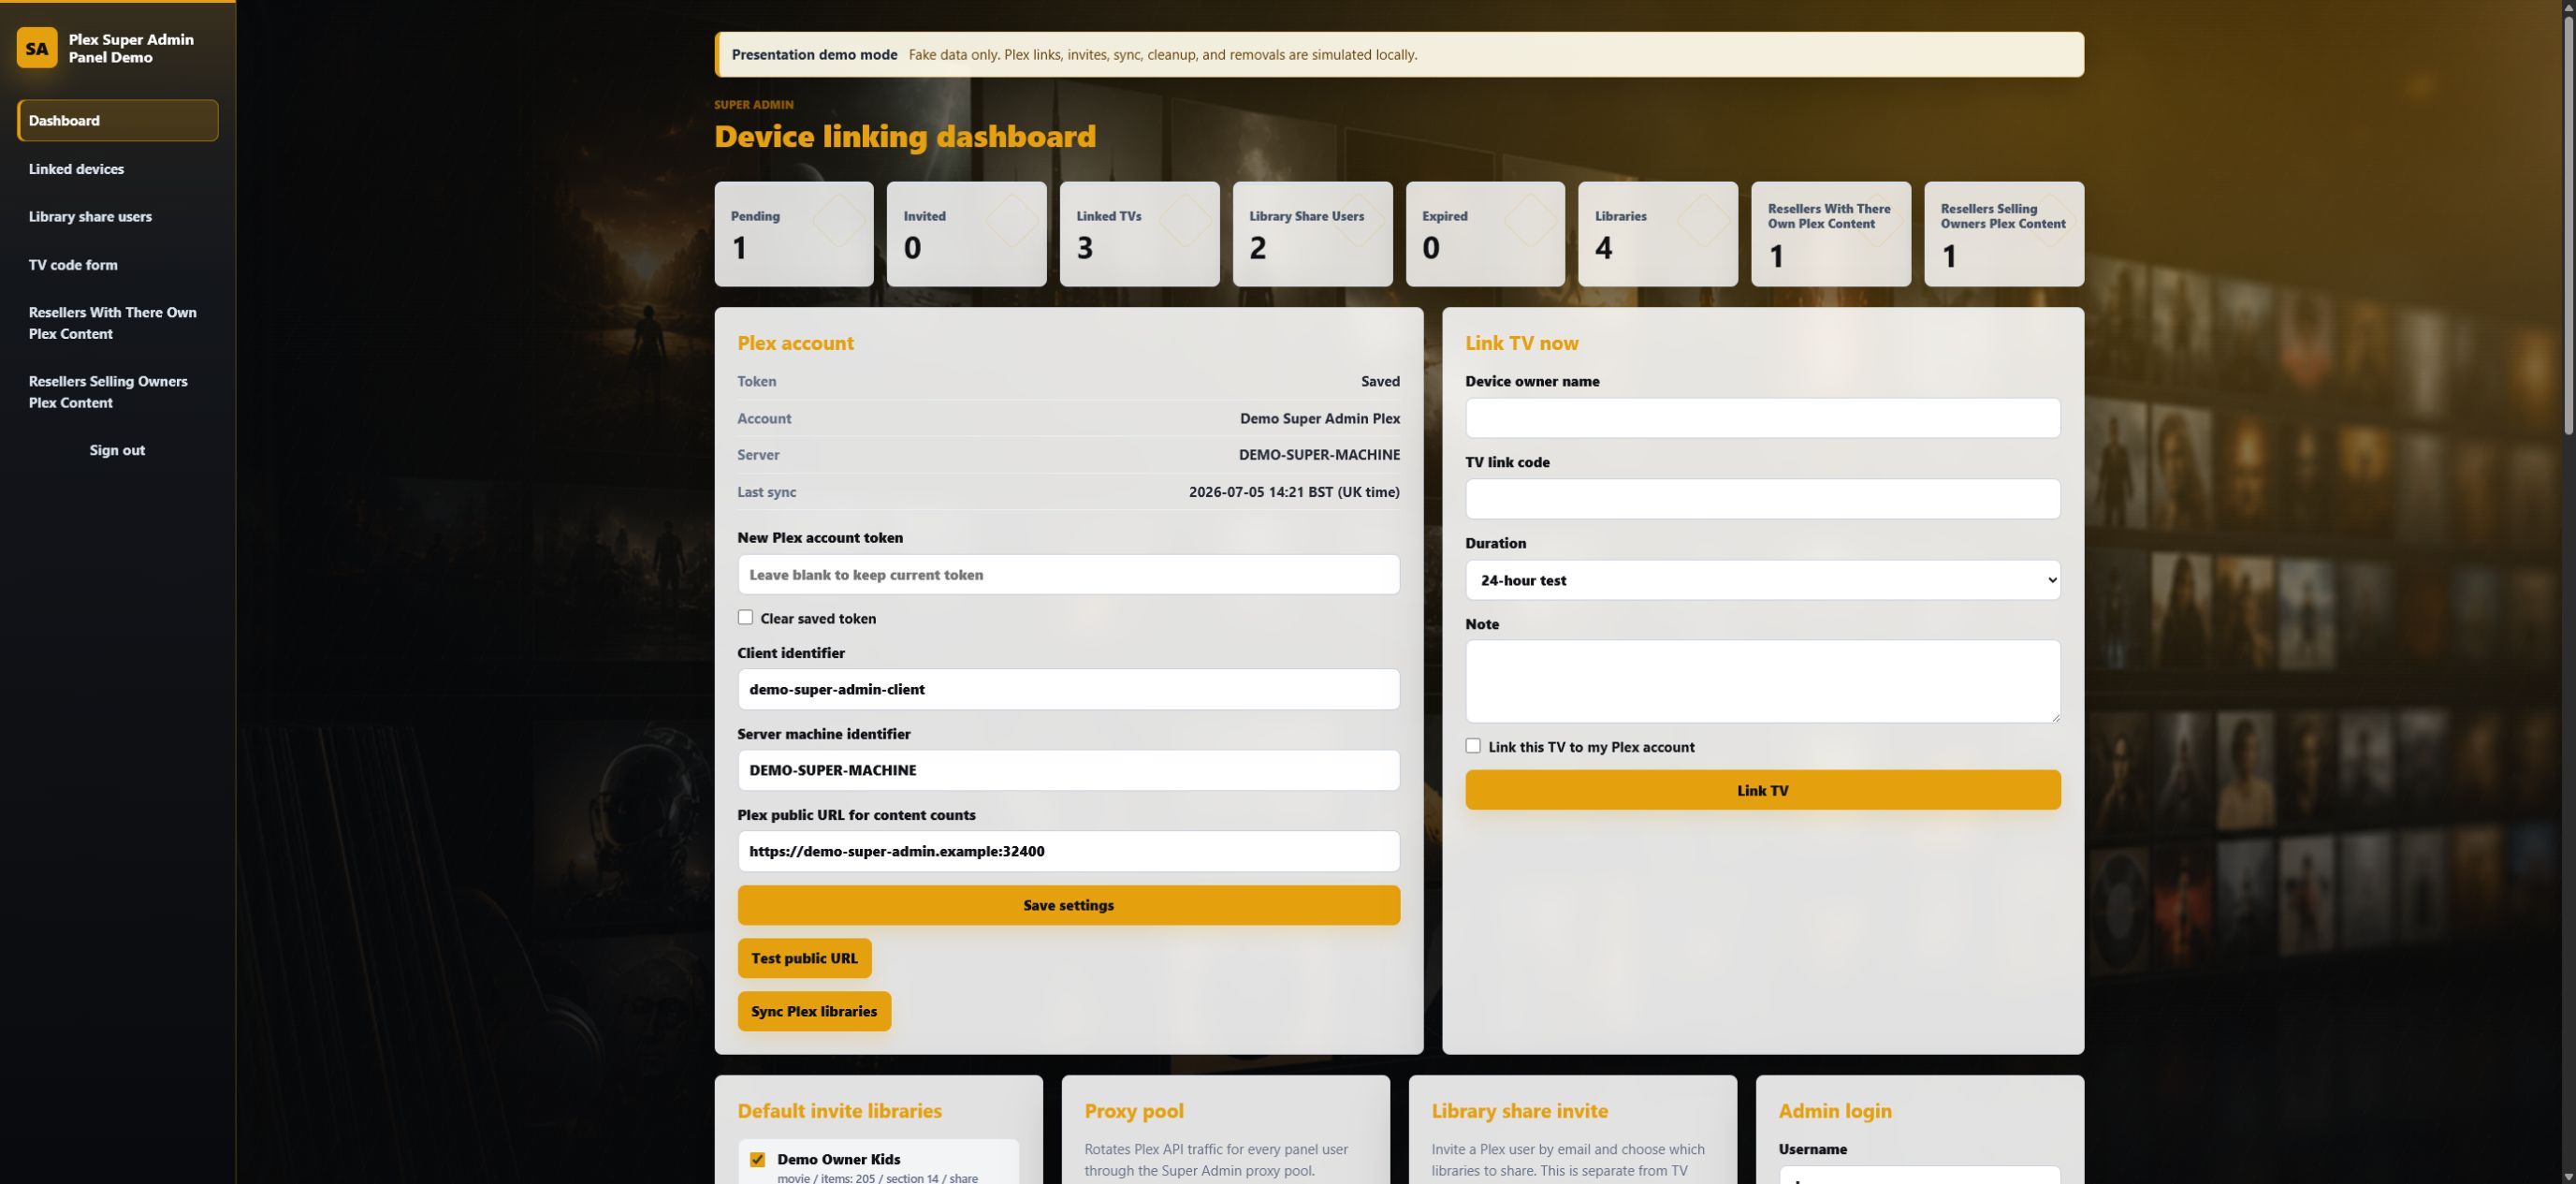
Task: Click the Sync Plex libraries button
Action: pos(814,1011)
